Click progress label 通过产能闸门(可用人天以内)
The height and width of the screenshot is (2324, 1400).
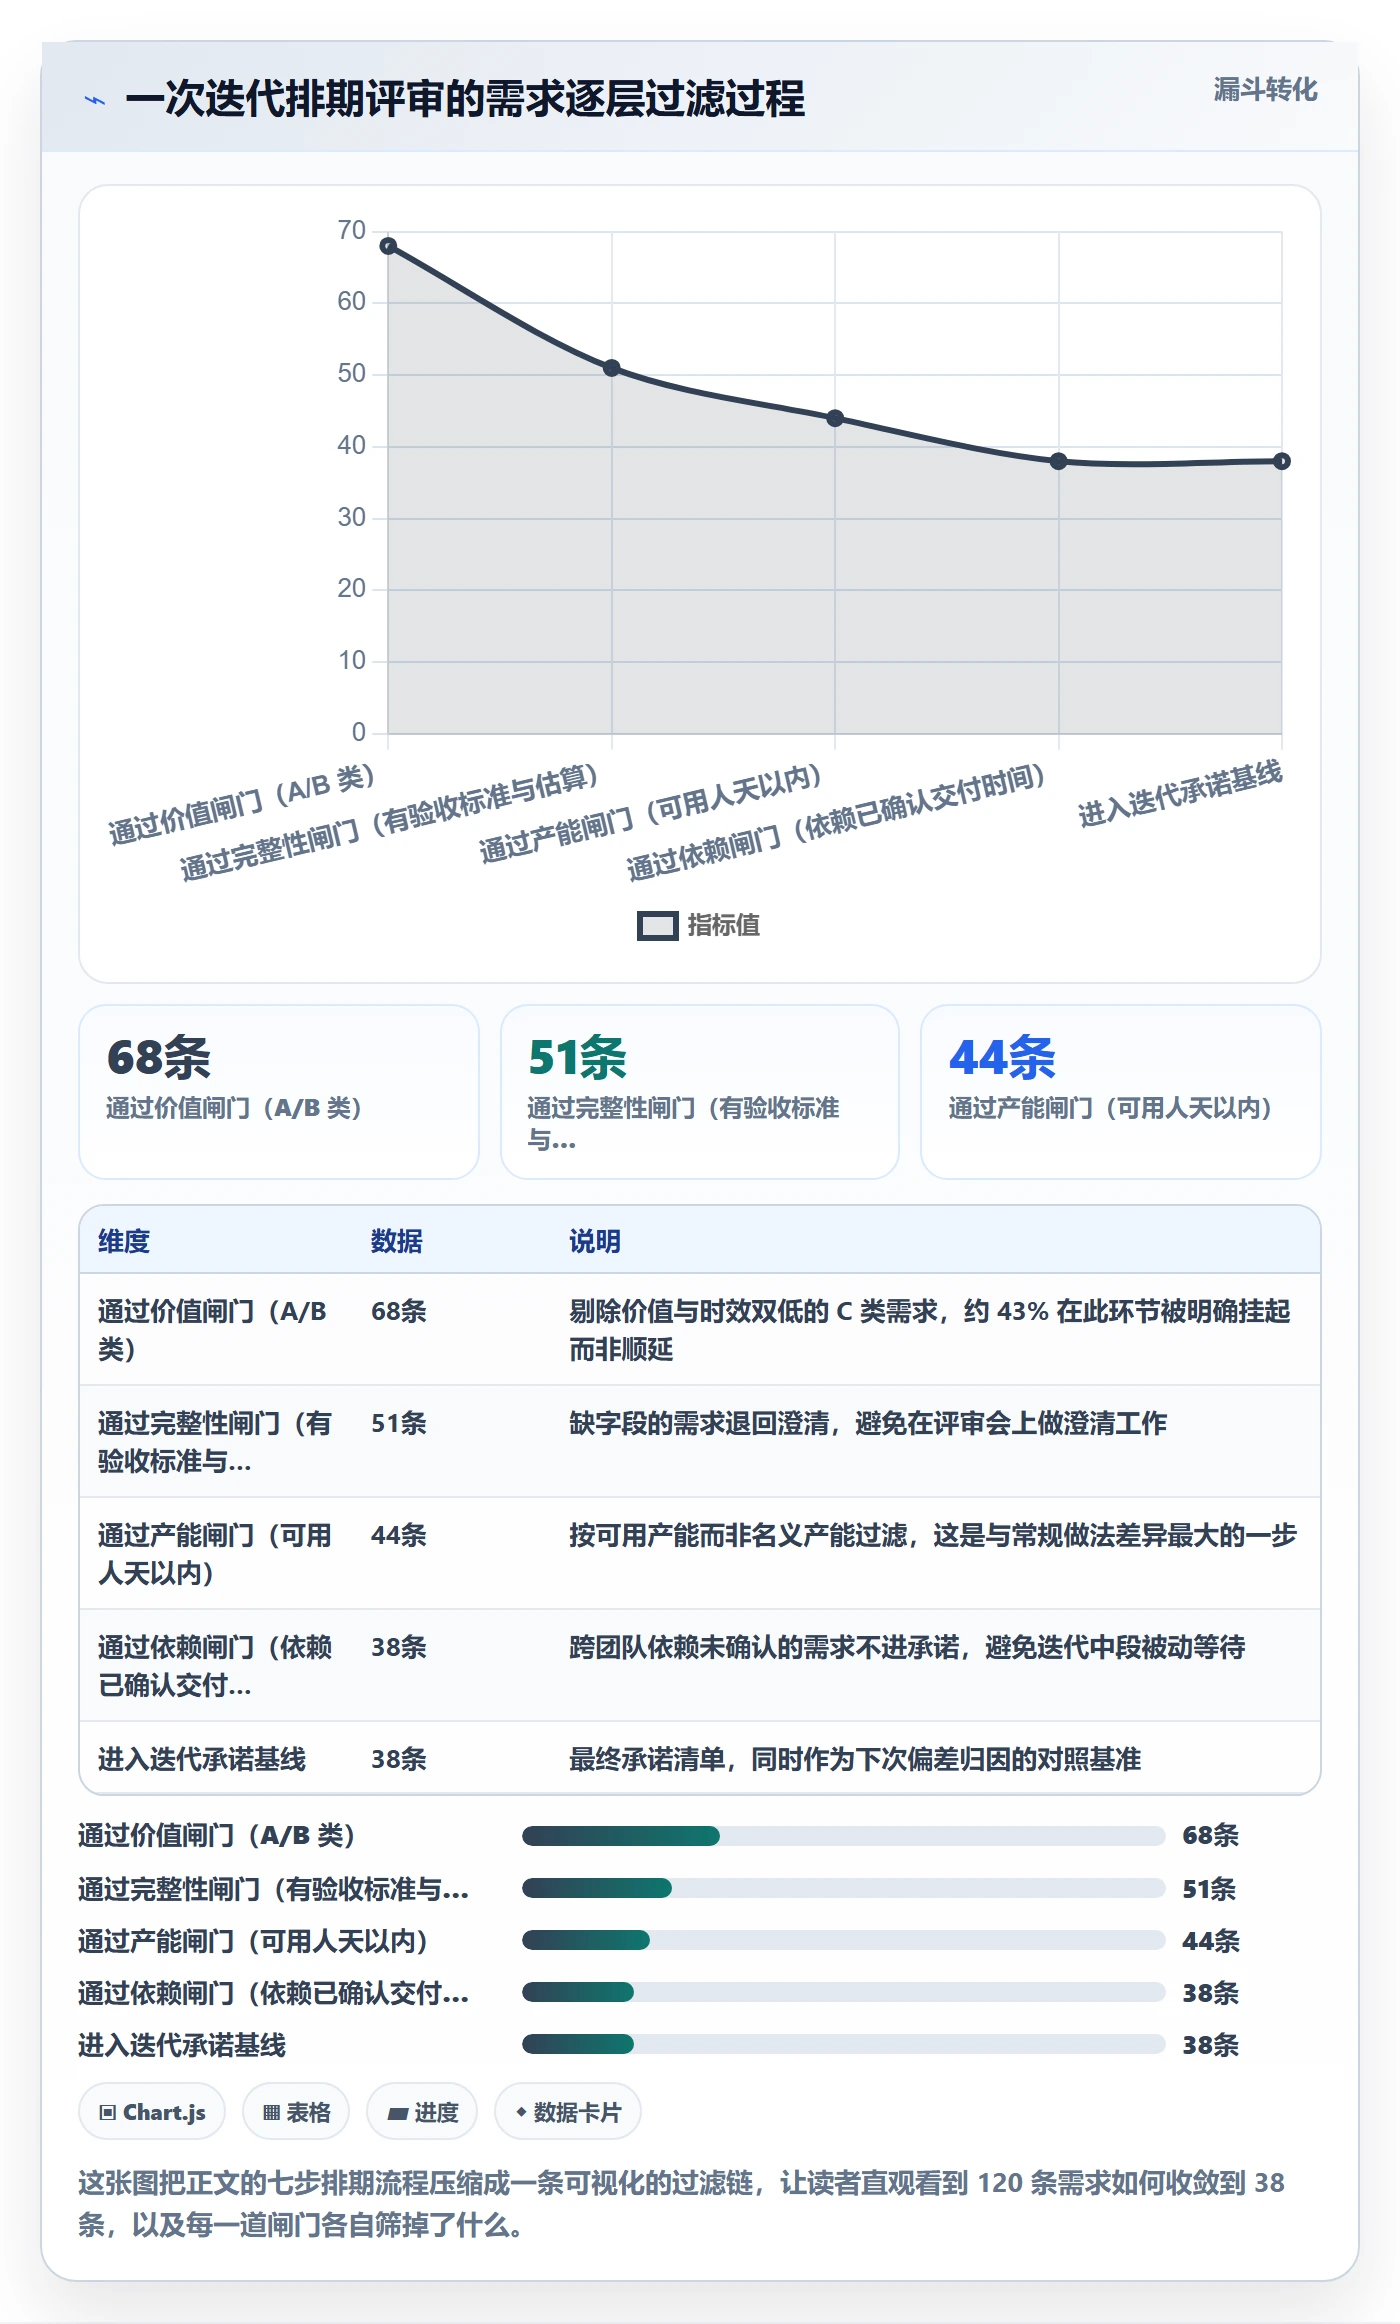[x=253, y=1941]
